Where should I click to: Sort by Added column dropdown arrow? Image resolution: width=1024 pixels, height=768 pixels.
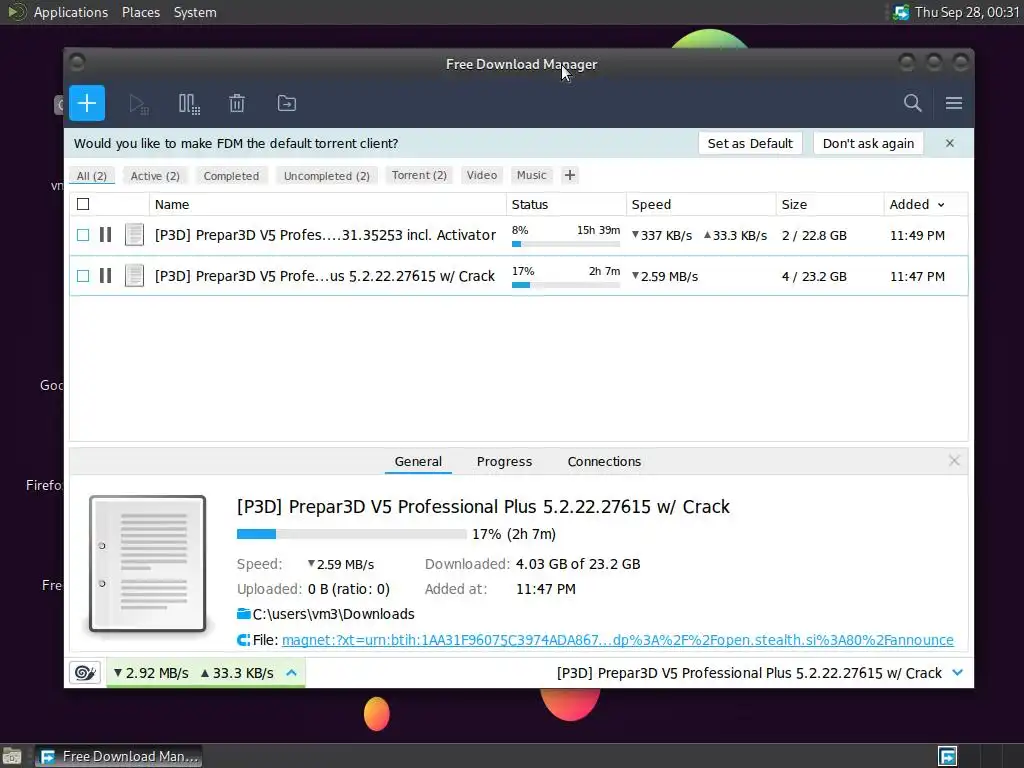point(941,205)
